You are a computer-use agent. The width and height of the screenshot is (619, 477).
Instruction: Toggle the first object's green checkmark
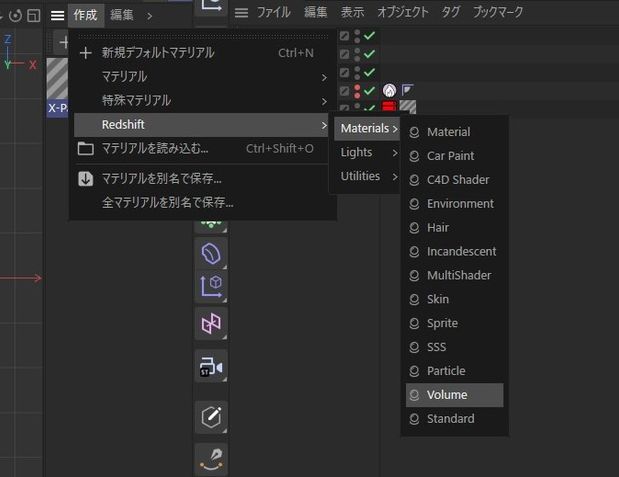[x=370, y=36]
